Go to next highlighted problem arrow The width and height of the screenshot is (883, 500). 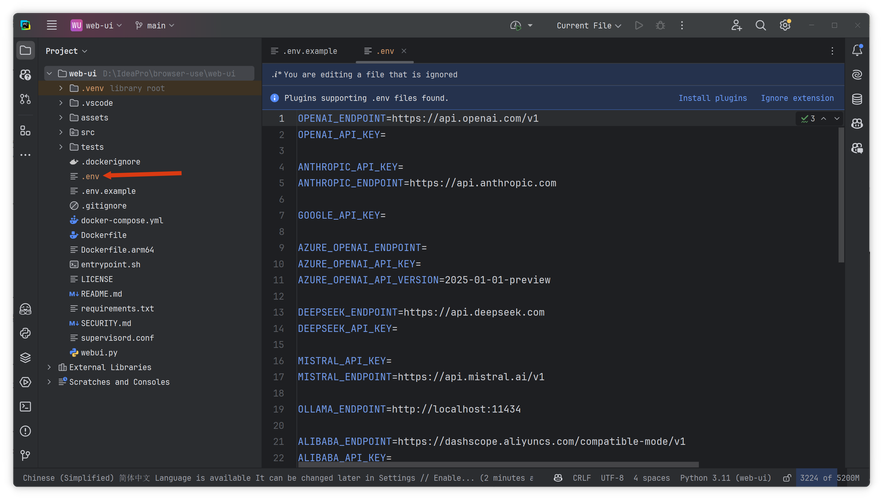[837, 119]
